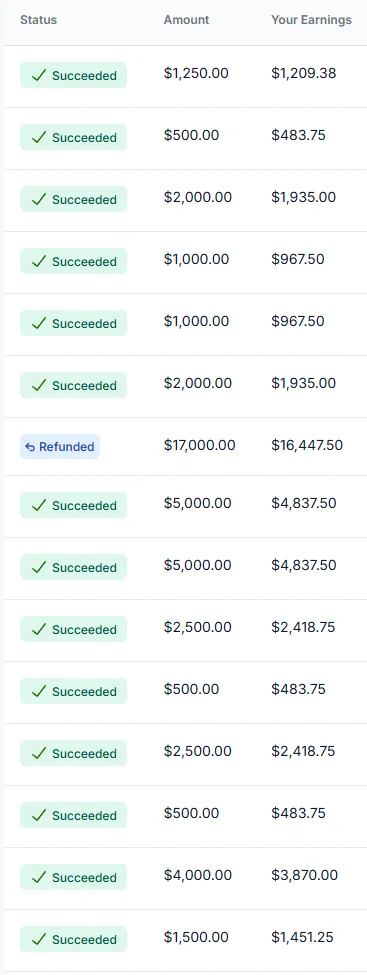367x975 pixels.
Task: Sort by the Your Earnings column header
Action: tap(312, 20)
